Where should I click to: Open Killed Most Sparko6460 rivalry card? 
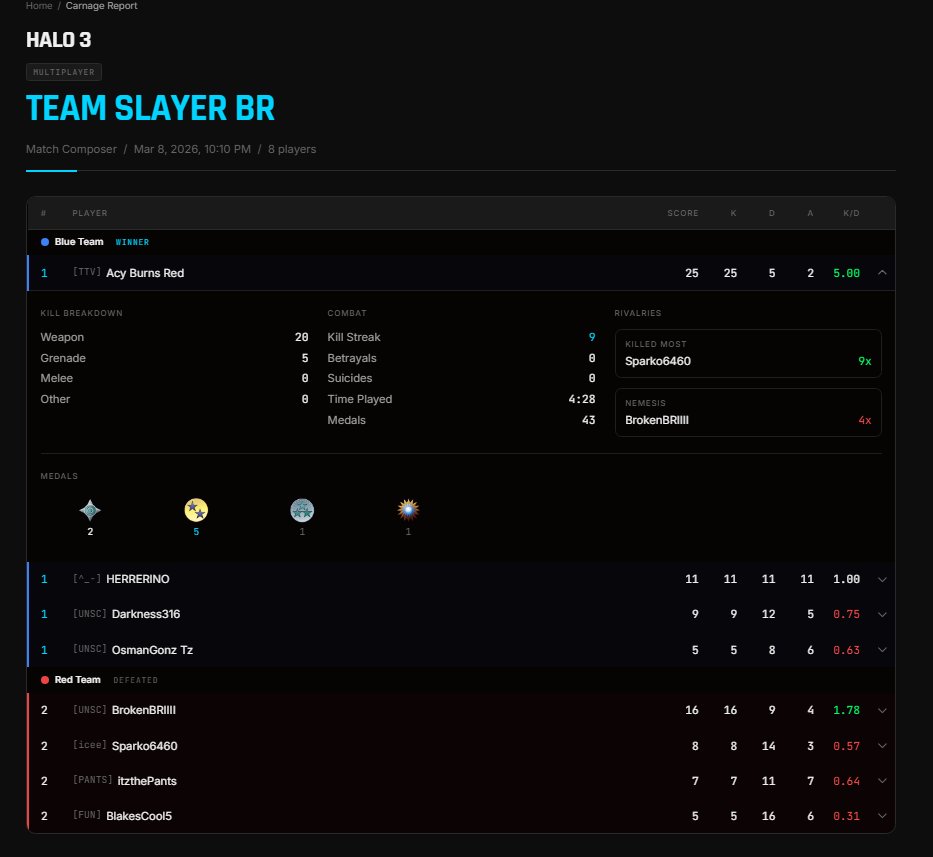click(x=748, y=354)
